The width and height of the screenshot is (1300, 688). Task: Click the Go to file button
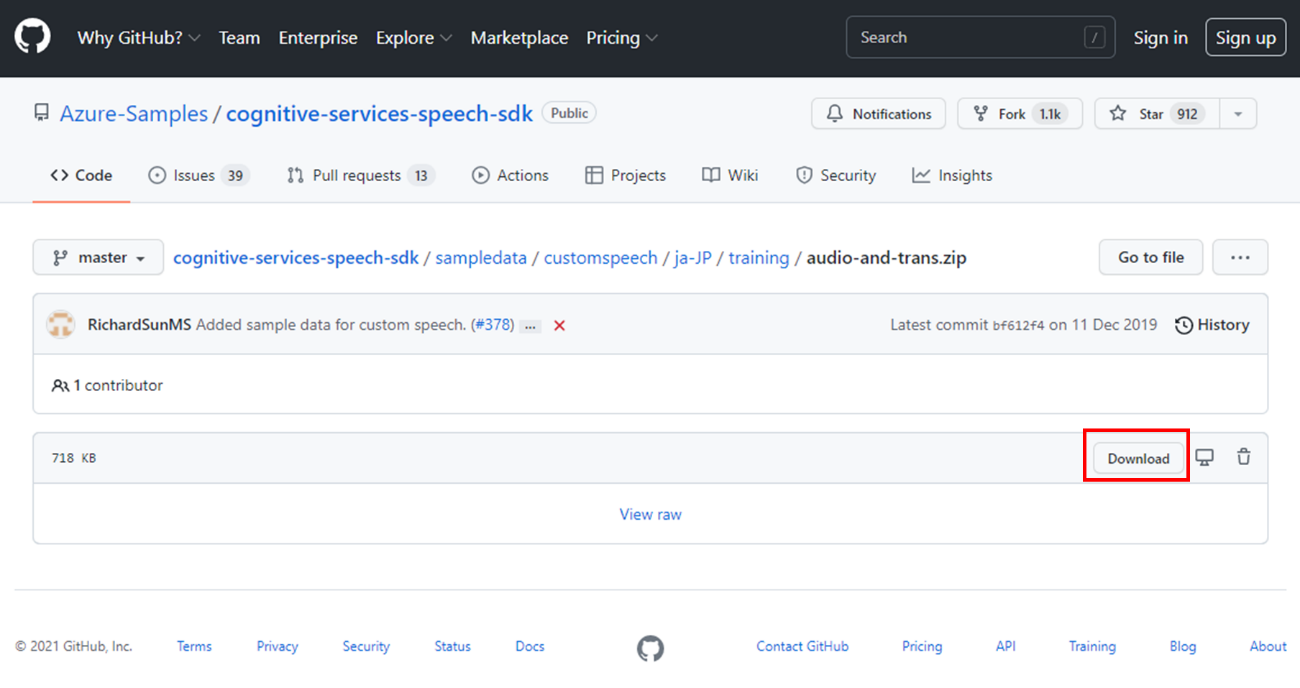(x=1151, y=257)
